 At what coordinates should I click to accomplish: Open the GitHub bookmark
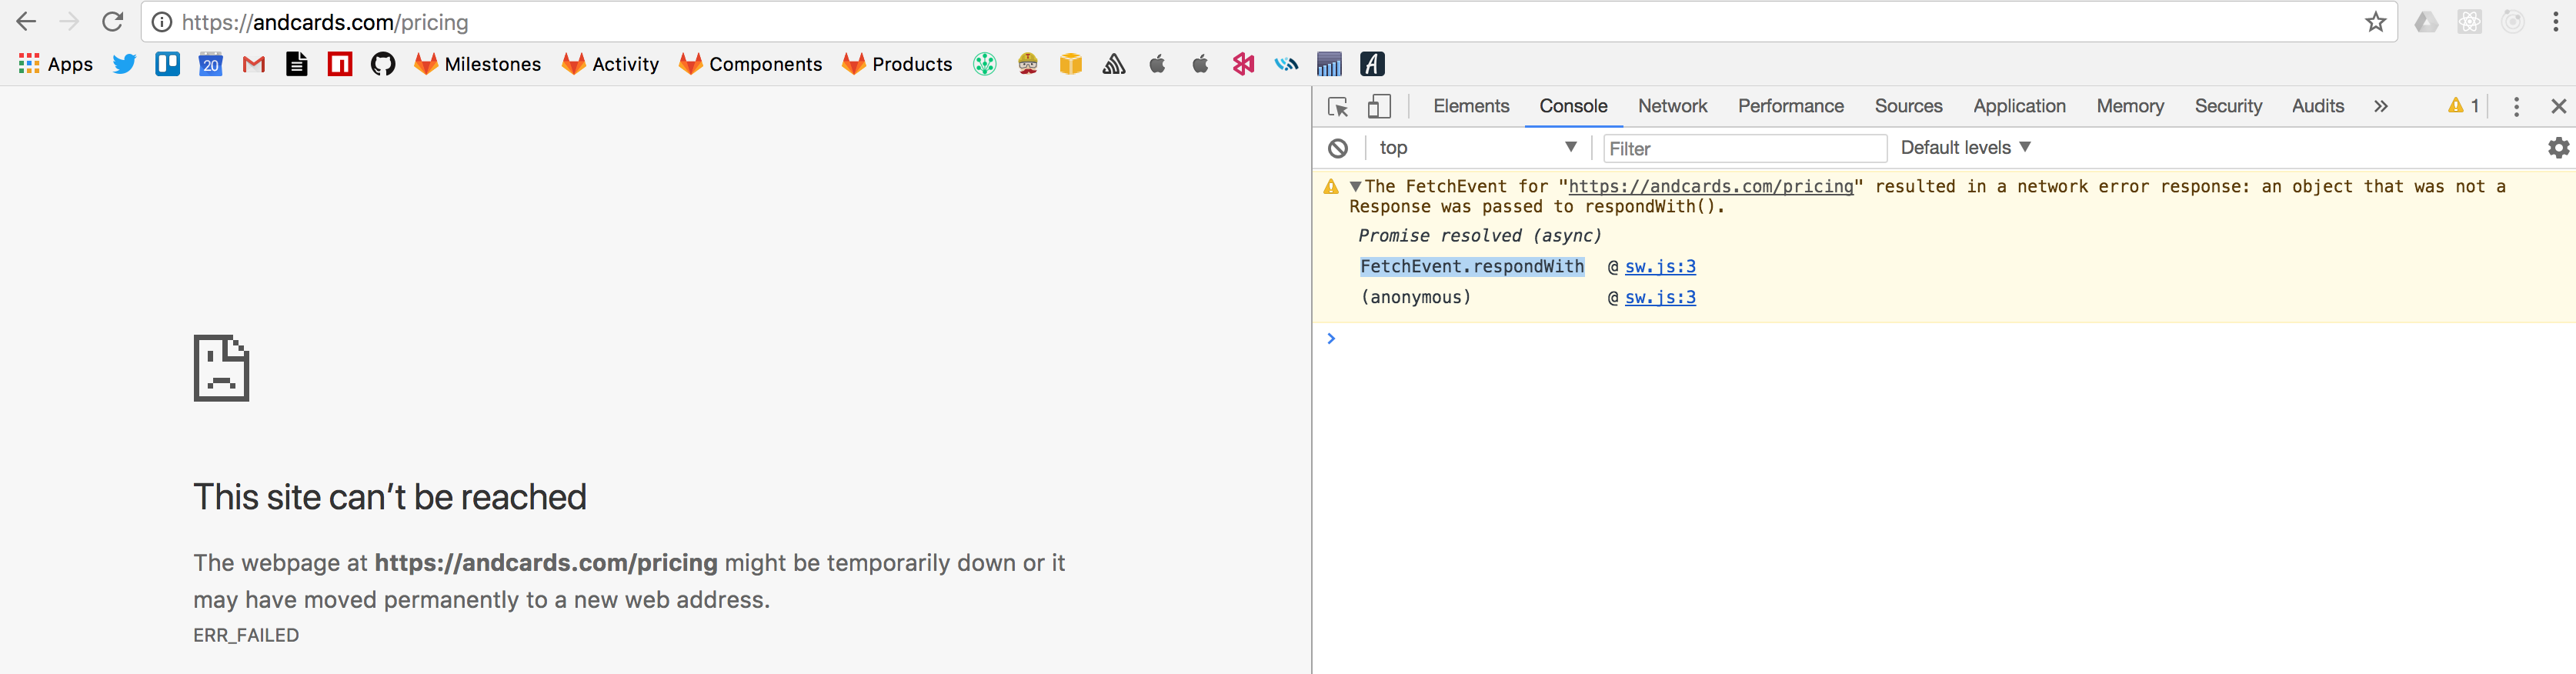point(383,64)
